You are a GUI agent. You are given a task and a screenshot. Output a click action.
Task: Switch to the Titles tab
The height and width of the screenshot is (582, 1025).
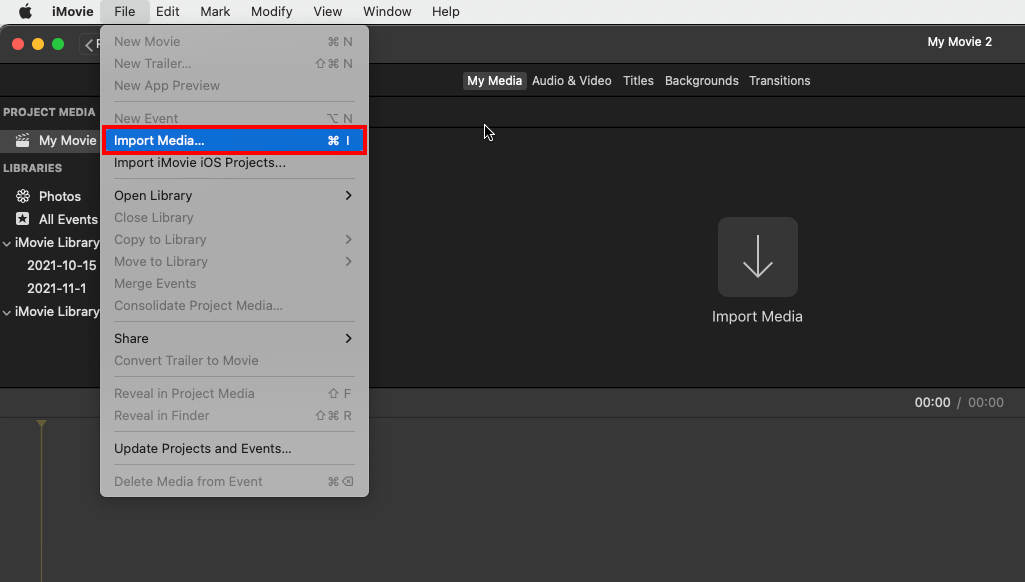point(638,80)
